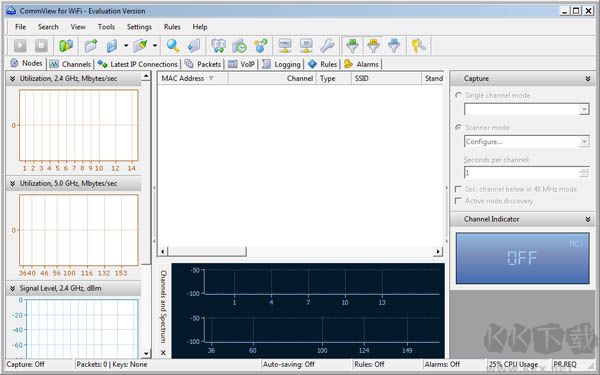
Task: Click the Stop Capture square icon
Action: point(41,46)
